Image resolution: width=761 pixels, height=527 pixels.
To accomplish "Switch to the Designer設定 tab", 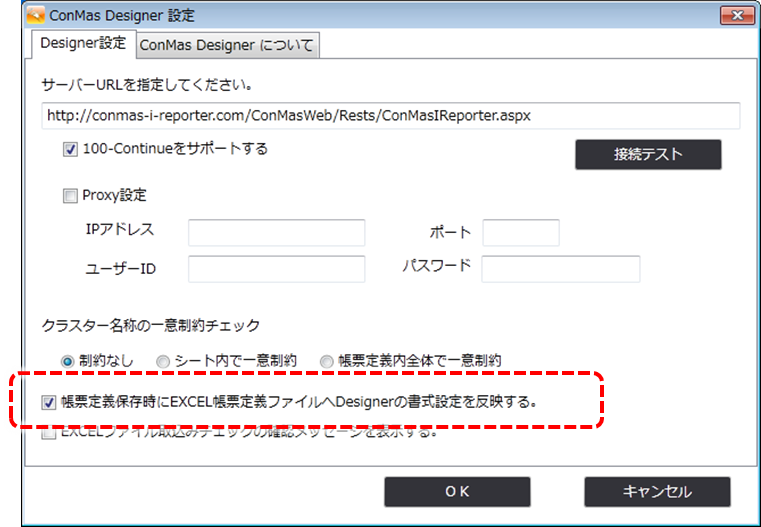I will click(82, 43).
